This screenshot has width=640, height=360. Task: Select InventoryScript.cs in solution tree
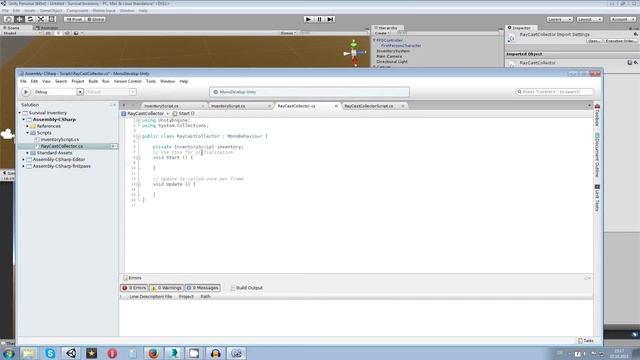tap(60, 140)
